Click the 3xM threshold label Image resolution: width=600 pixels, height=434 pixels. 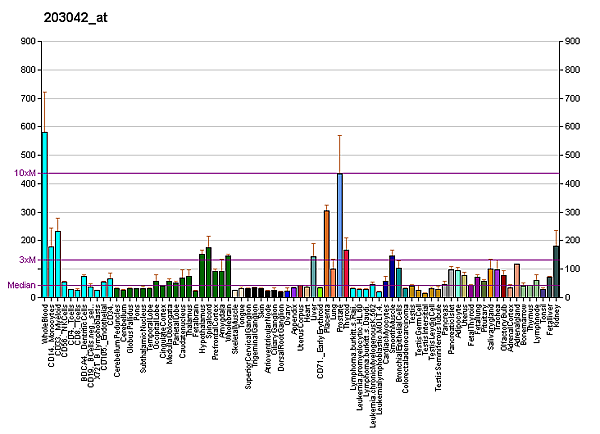[27, 260]
